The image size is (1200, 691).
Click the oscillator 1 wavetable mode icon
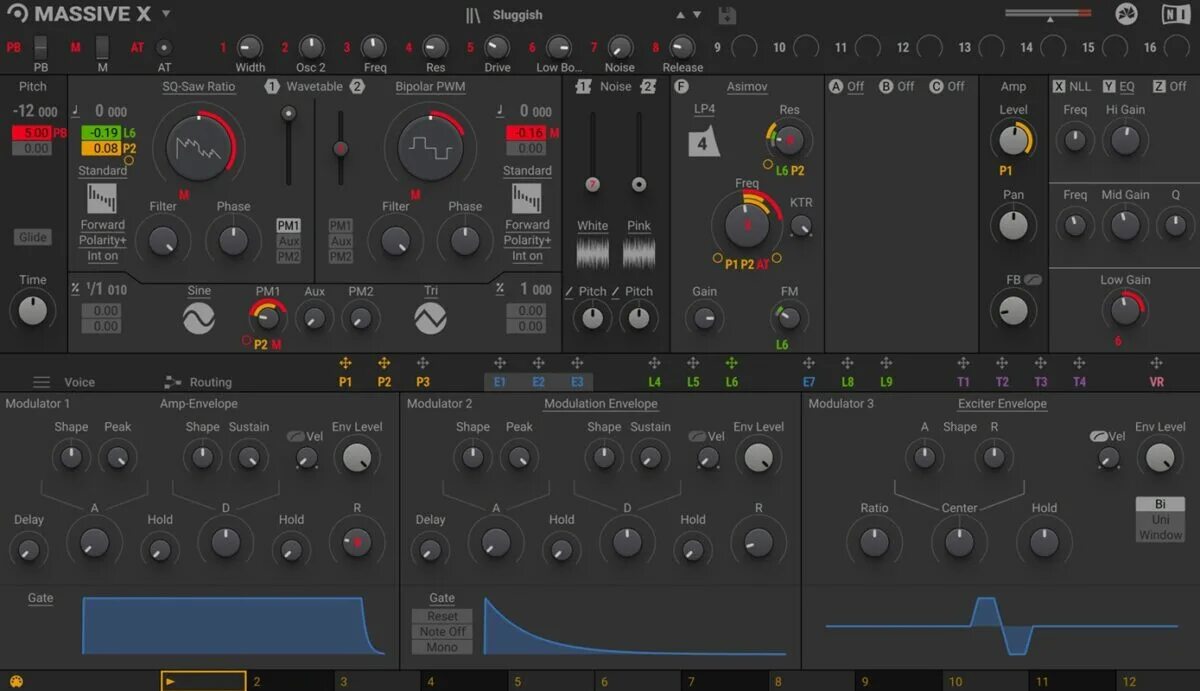click(101, 197)
